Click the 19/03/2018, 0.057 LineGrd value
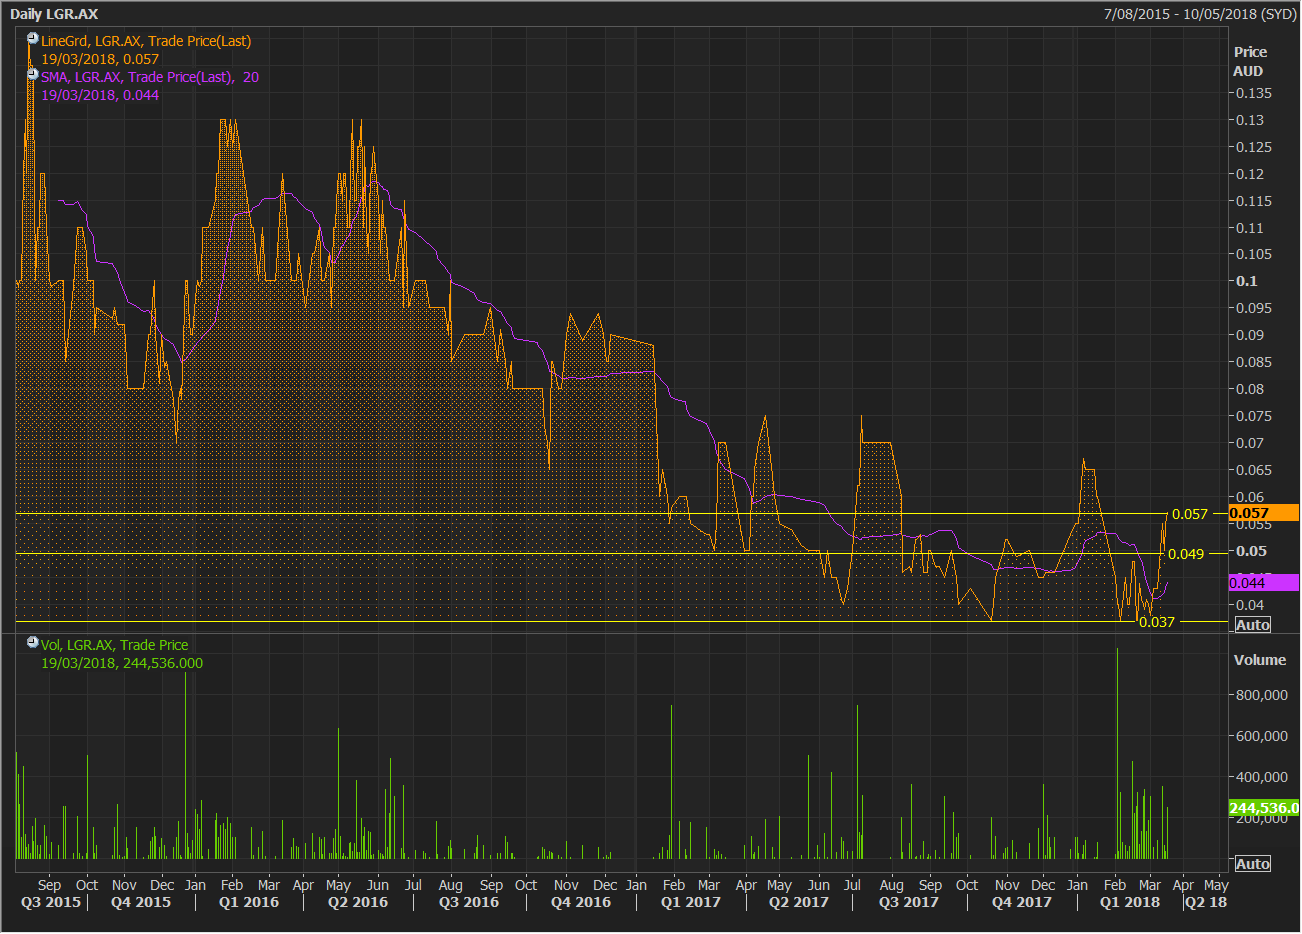The width and height of the screenshot is (1302, 934). point(100,59)
